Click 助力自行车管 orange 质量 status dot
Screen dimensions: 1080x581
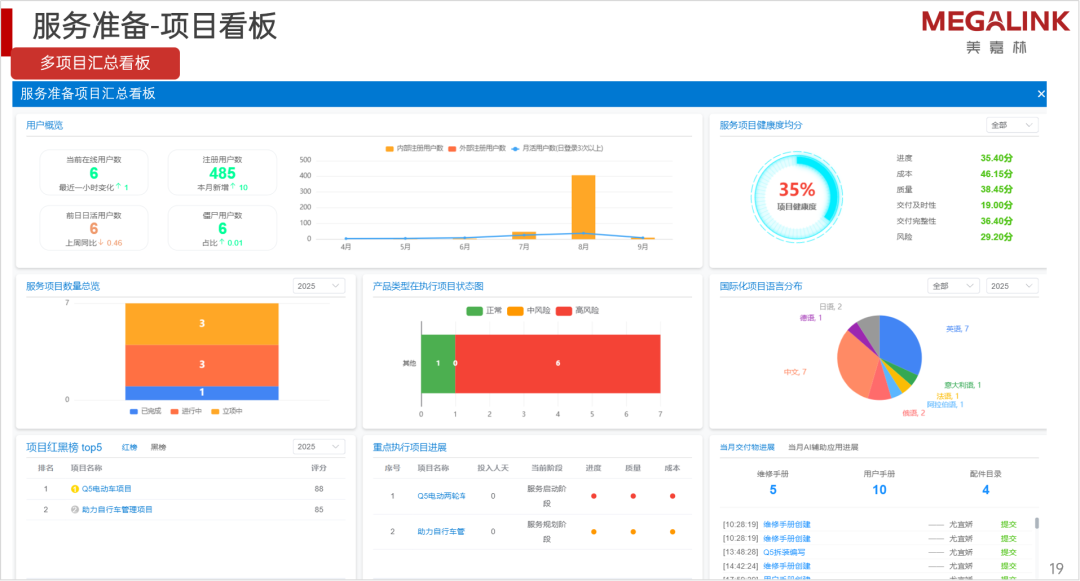coord(633,532)
